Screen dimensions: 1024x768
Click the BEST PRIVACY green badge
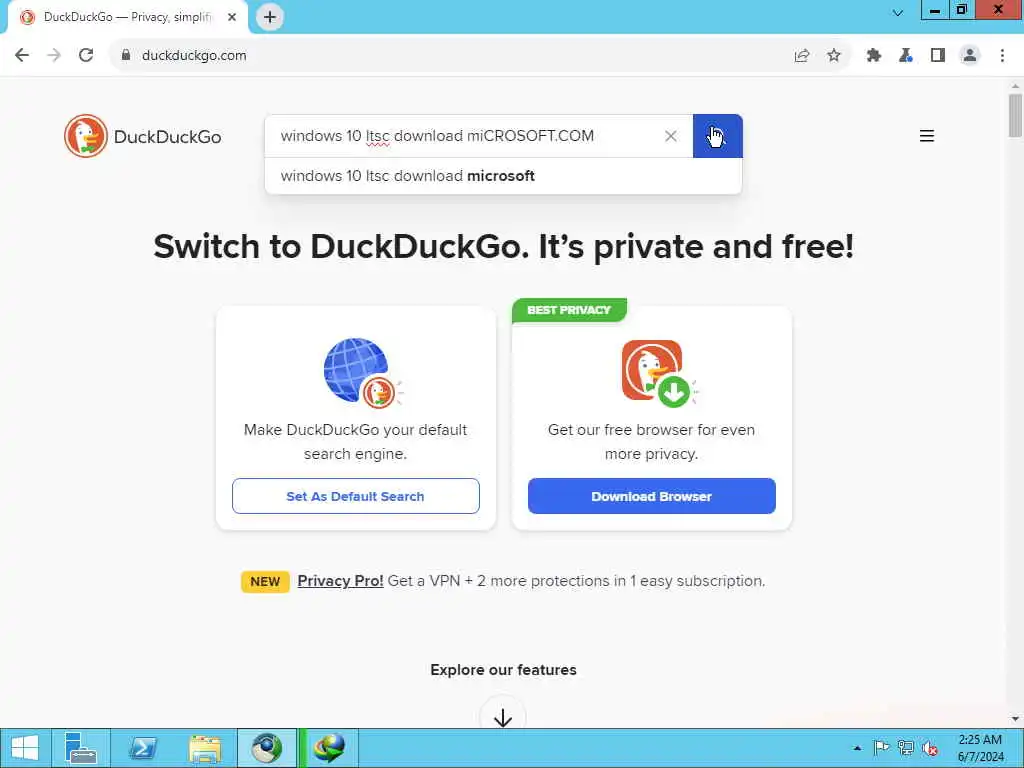(569, 310)
